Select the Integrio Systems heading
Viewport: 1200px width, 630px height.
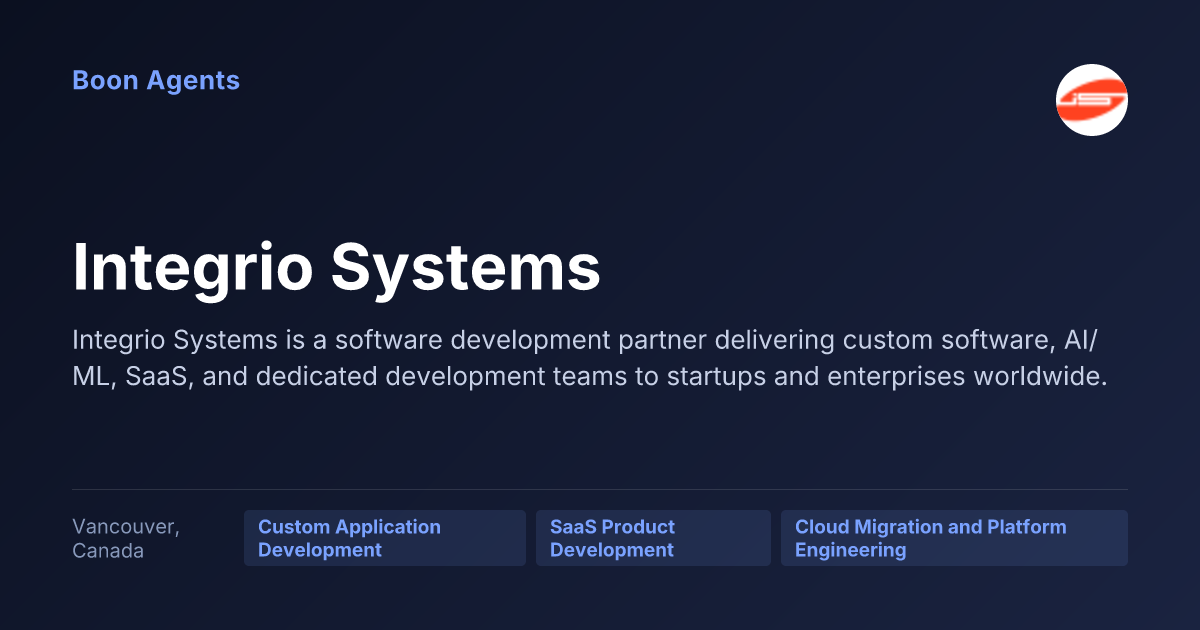[x=336, y=267]
